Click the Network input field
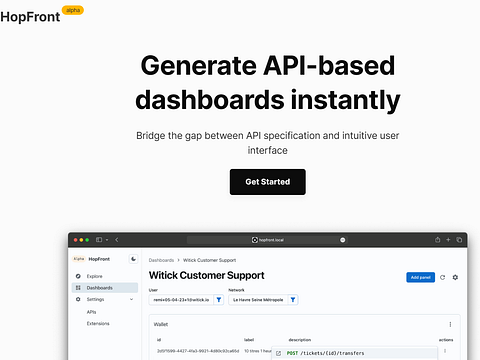 (258, 300)
